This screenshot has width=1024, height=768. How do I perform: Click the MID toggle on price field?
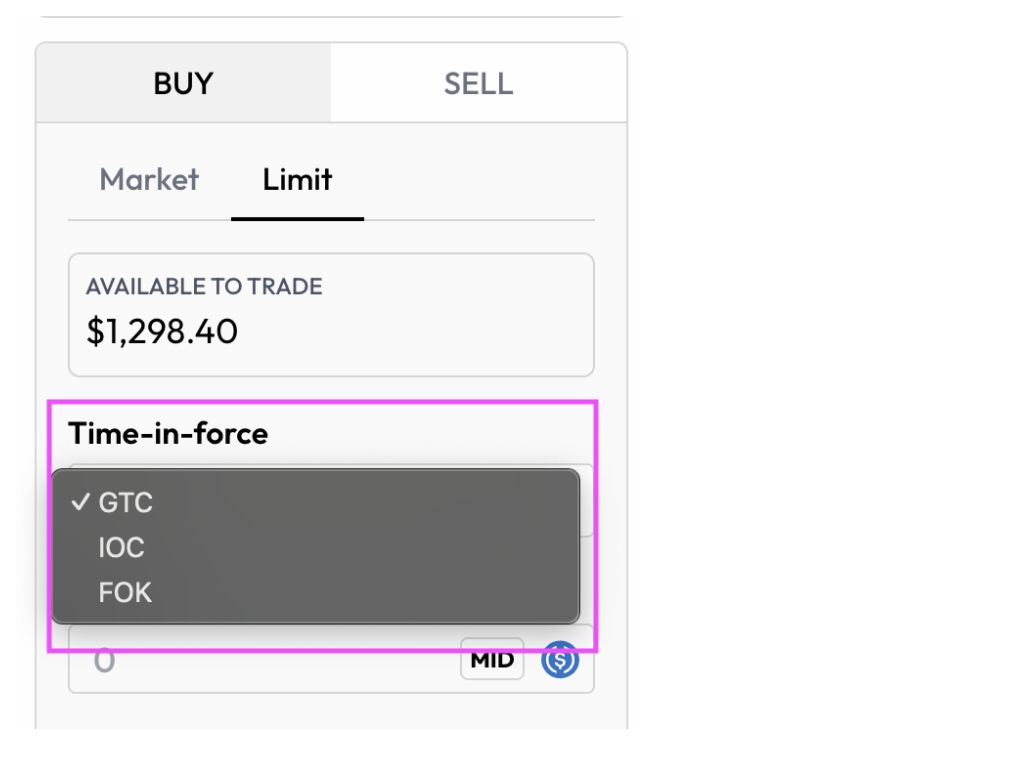coord(491,659)
